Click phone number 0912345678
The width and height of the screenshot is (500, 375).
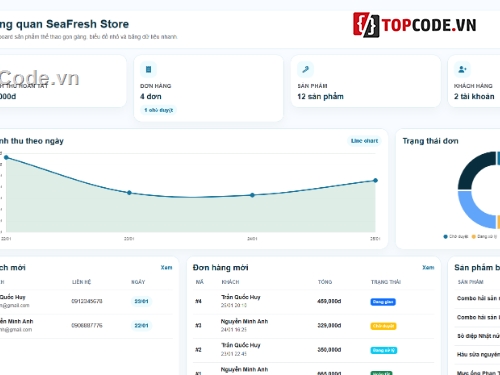pyautogui.click(x=87, y=301)
